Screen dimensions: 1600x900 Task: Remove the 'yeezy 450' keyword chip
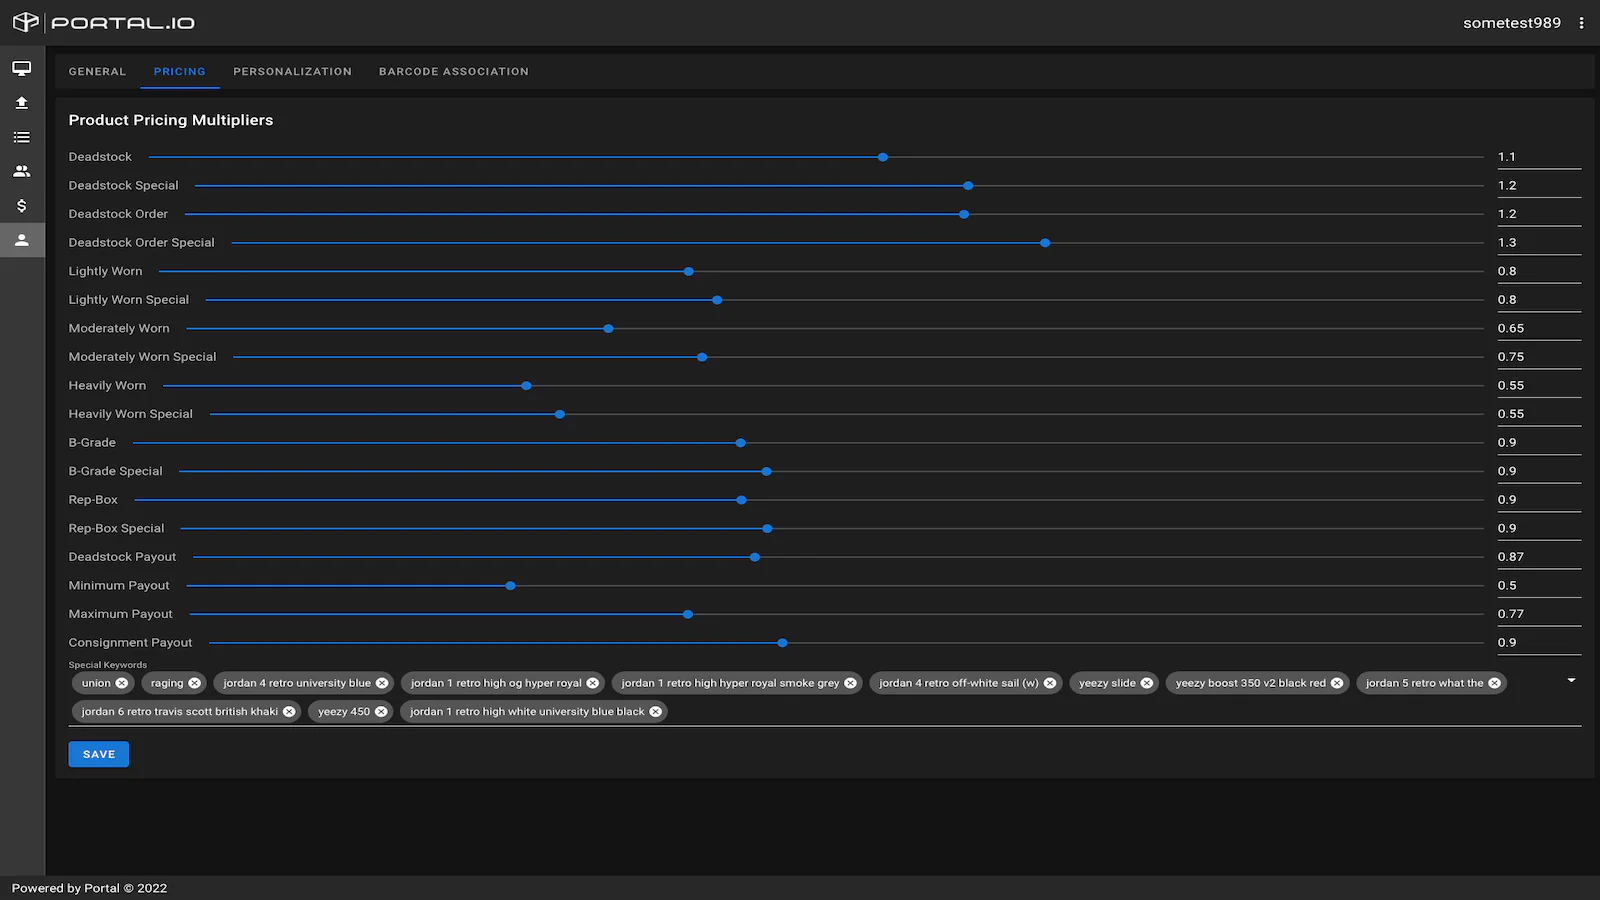point(381,712)
